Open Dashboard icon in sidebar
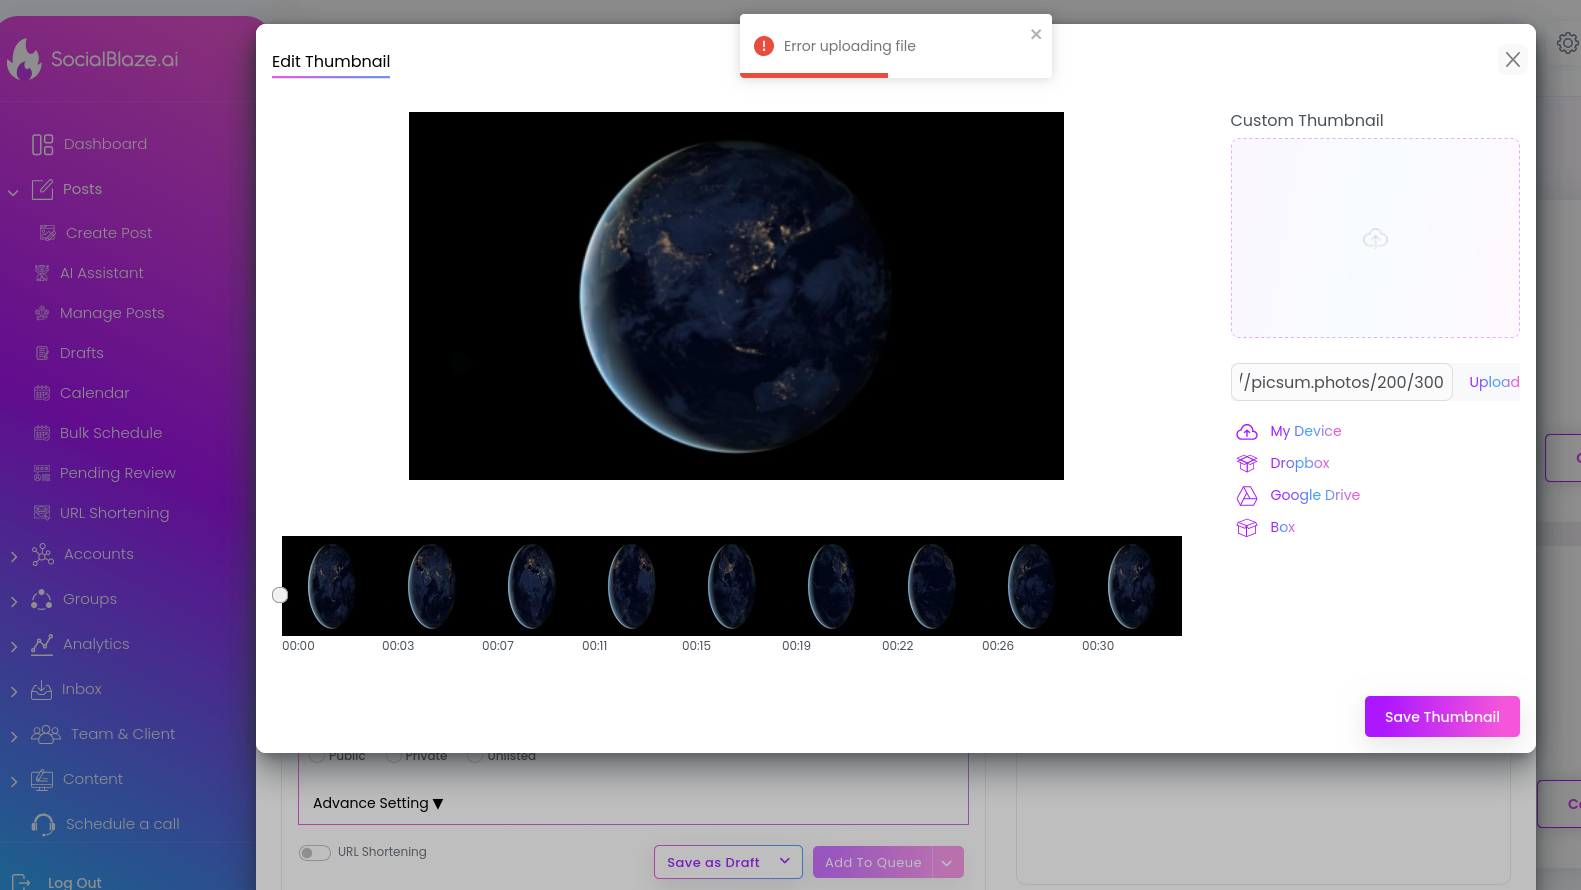Viewport: 1581px width, 890px height. coord(42,145)
